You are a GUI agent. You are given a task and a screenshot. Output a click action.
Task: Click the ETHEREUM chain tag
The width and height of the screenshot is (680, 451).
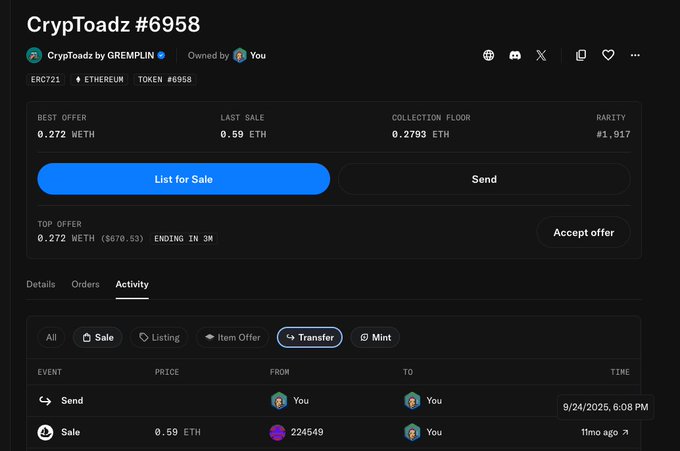pyautogui.click(x=99, y=79)
